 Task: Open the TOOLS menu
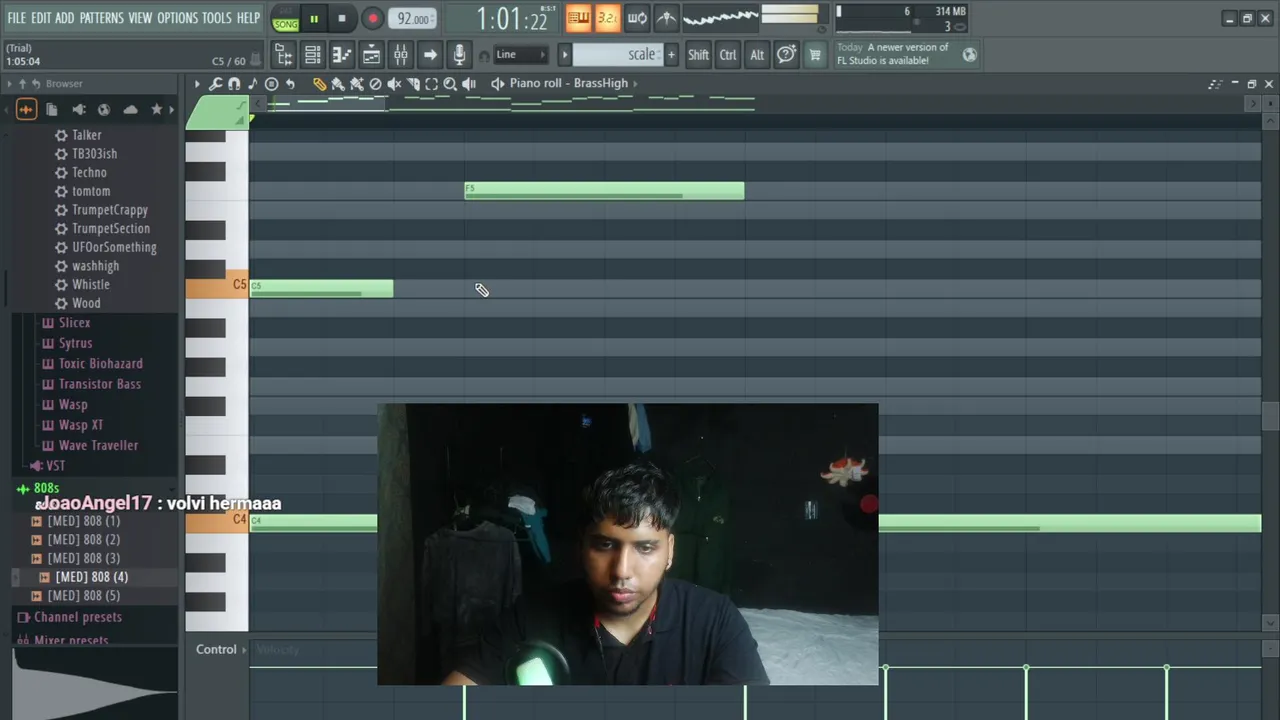217,18
